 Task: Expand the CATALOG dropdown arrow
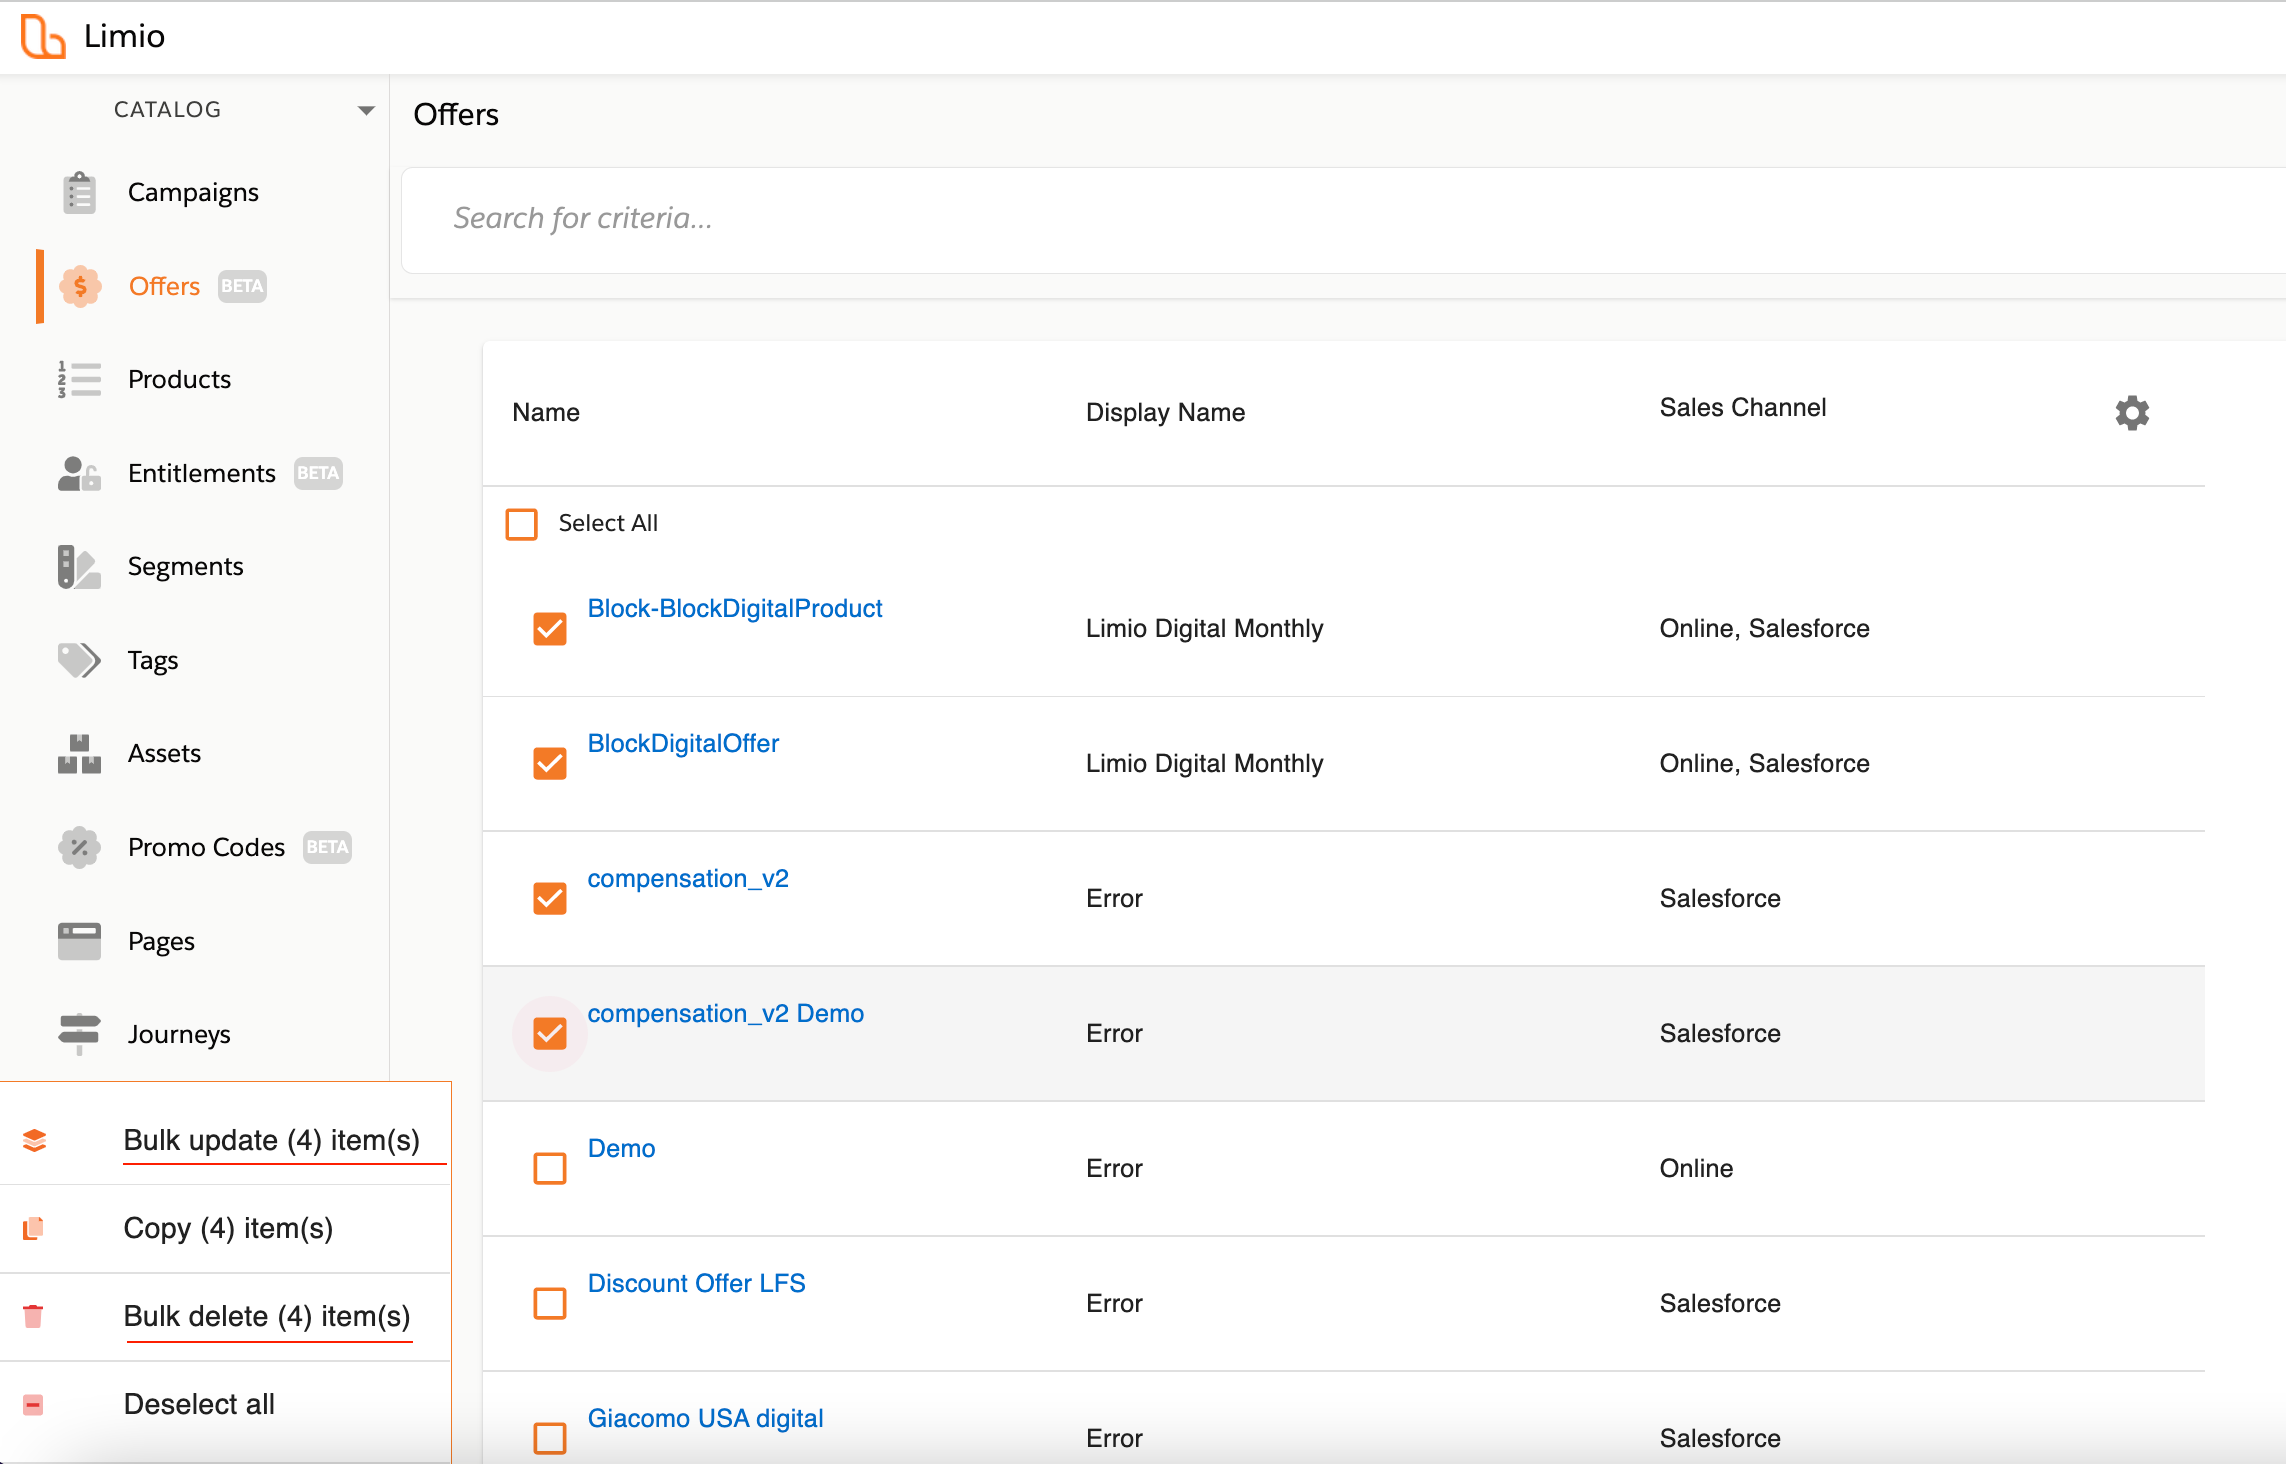coord(366,110)
